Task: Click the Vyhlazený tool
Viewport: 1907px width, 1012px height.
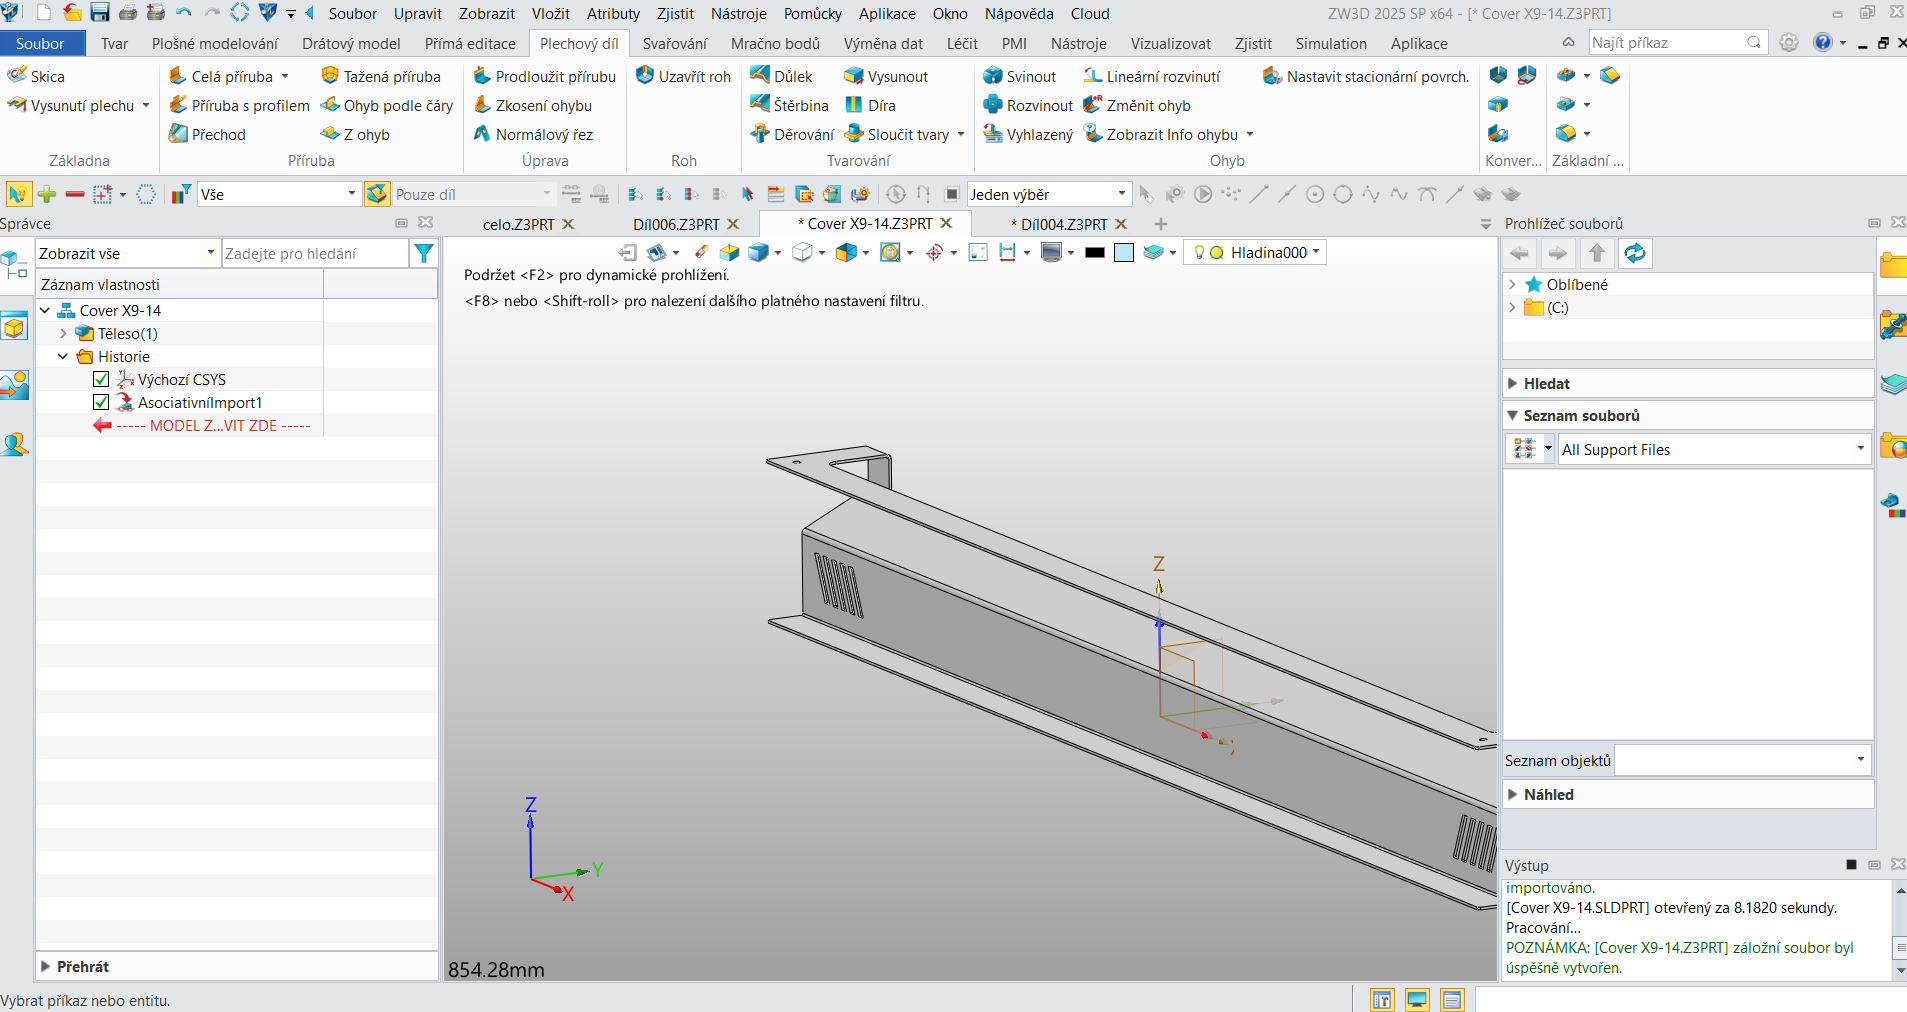Action: pyautogui.click(x=1028, y=134)
